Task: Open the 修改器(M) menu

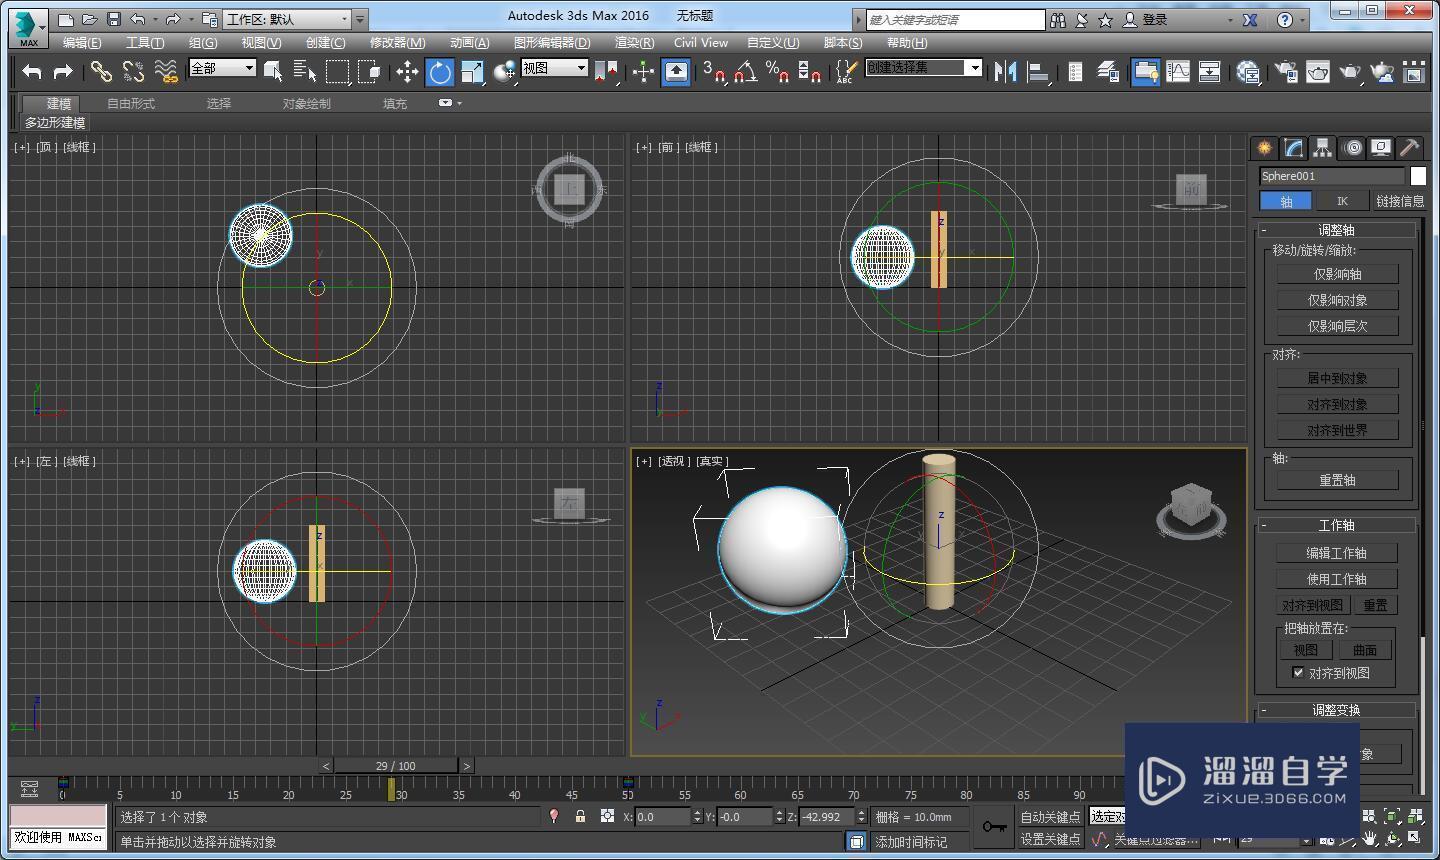Action: click(397, 43)
